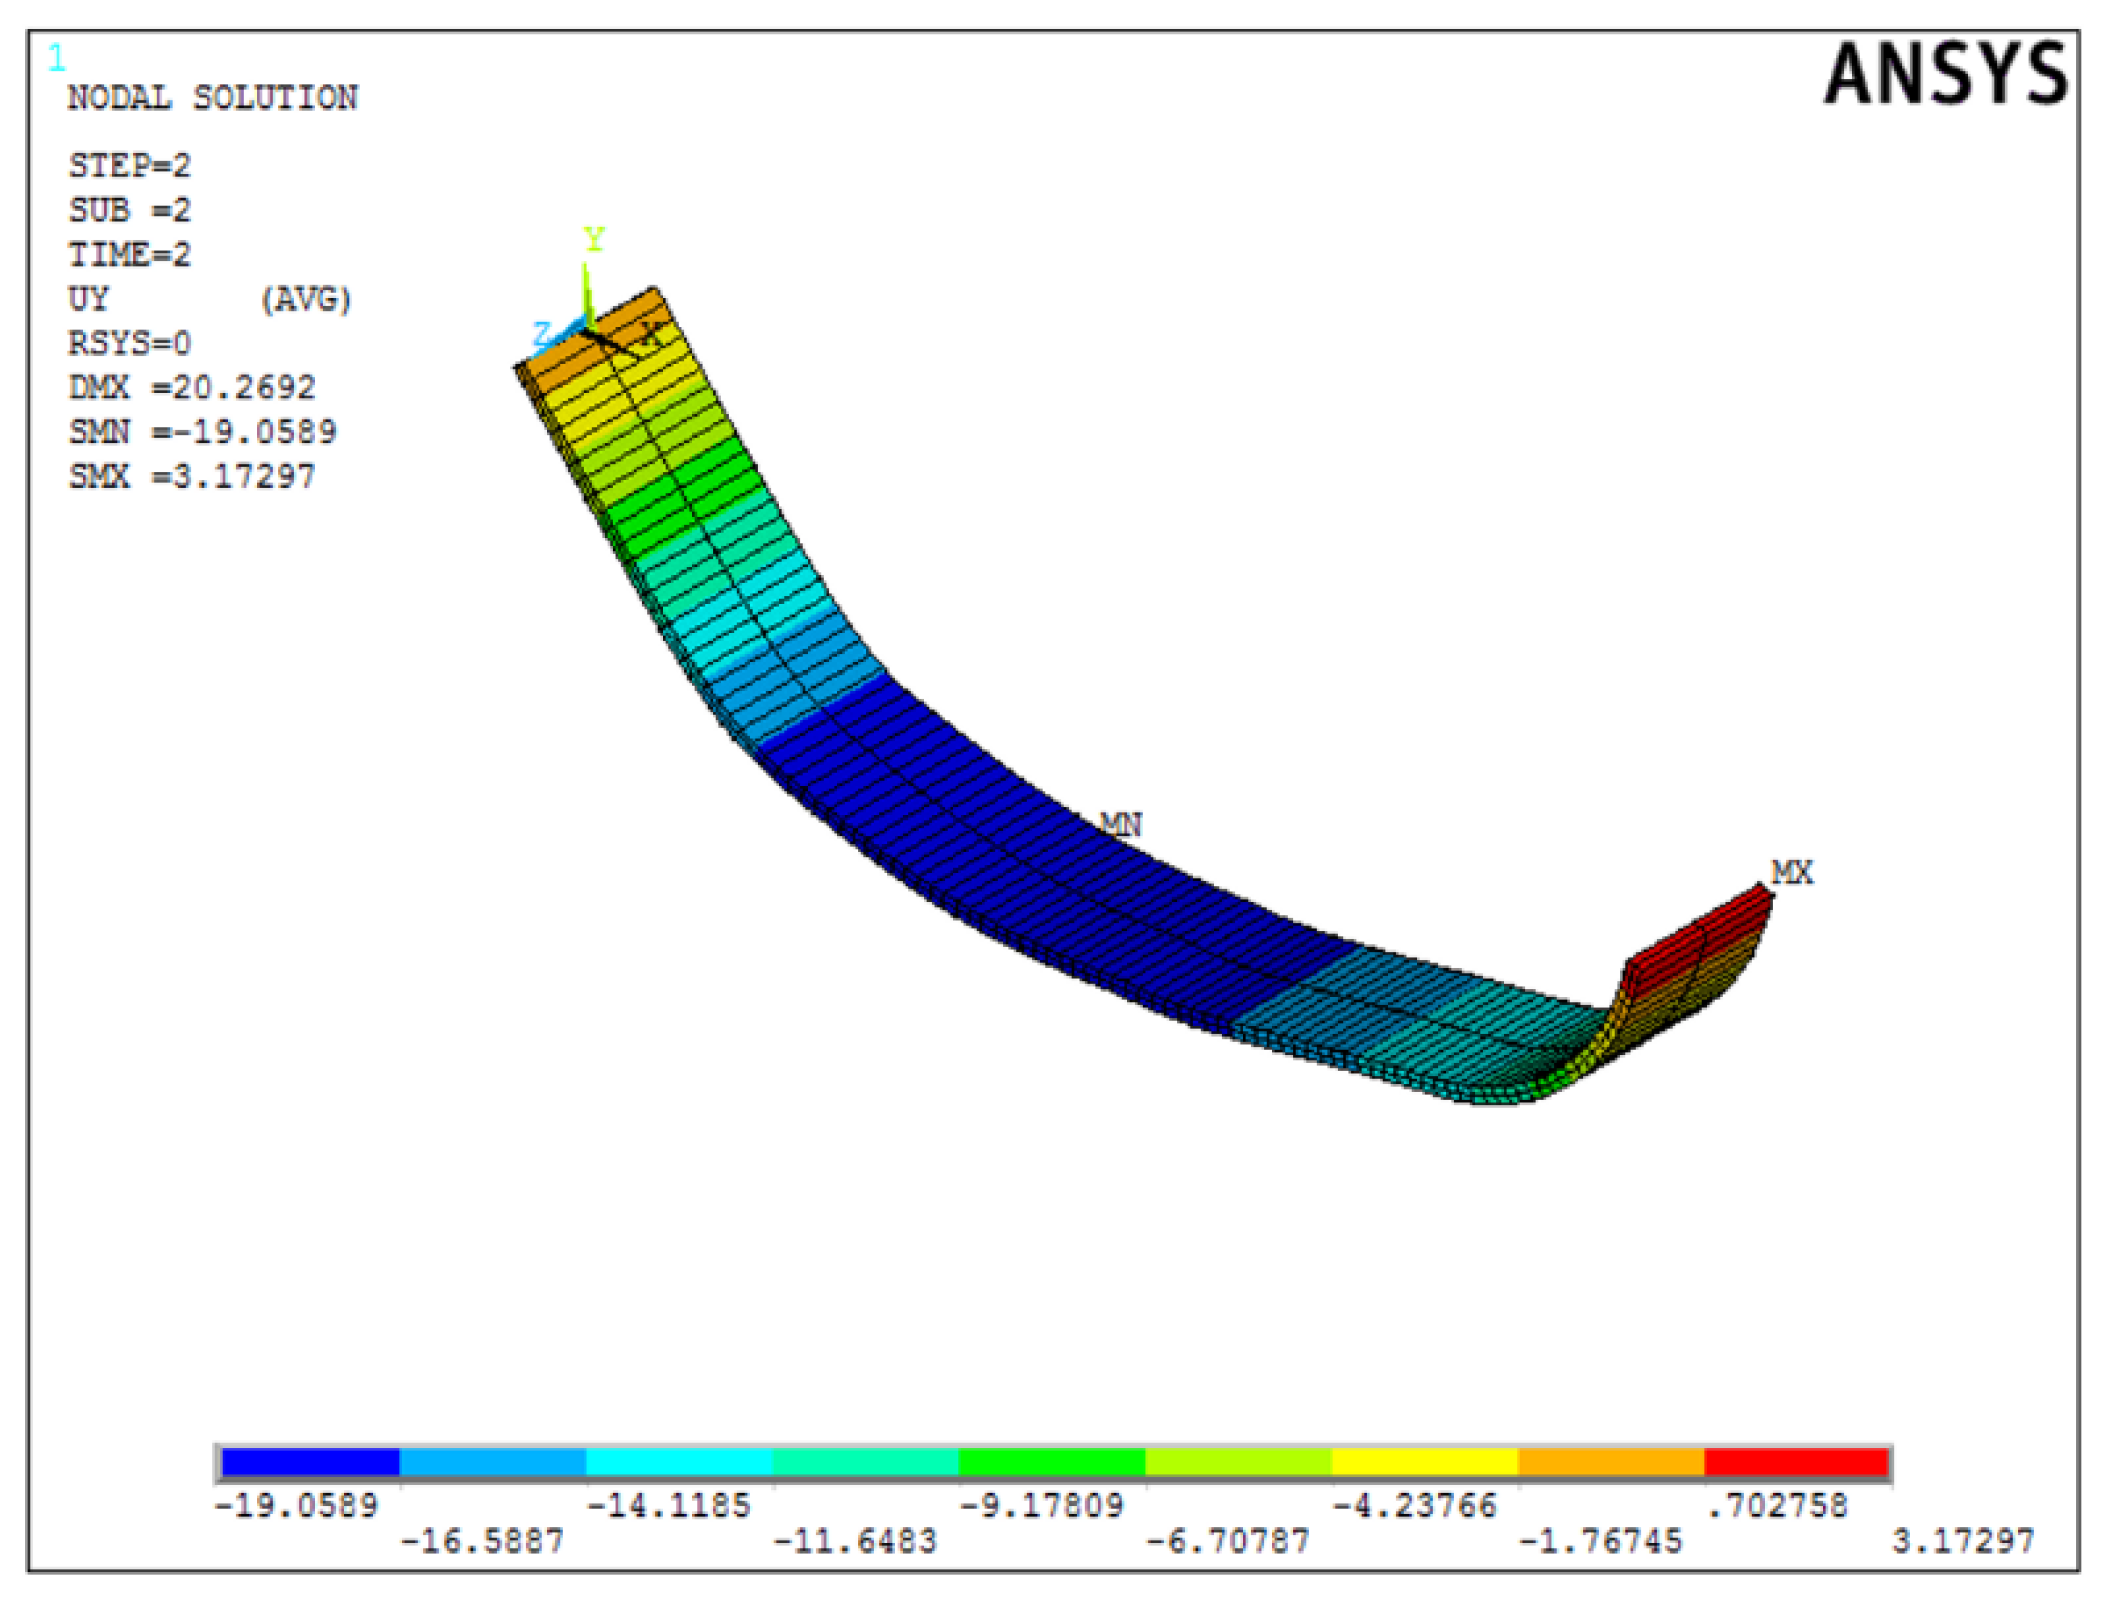The width and height of the screenshot is (2106, 1604).
Task: Click the 3.17297 legend maximum value
Action: pos(1962,1541)
